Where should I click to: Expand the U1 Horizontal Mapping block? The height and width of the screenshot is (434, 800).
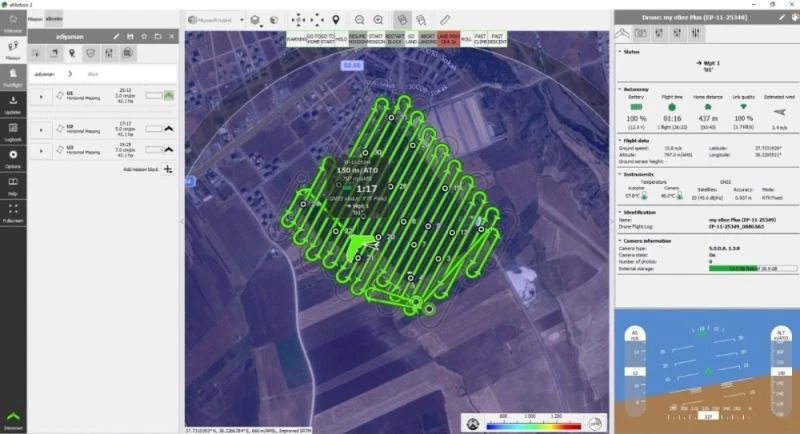click(41, 96)
